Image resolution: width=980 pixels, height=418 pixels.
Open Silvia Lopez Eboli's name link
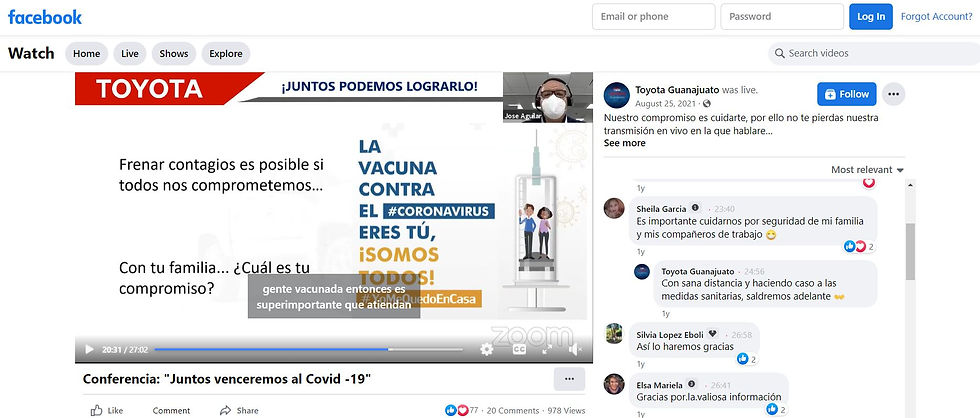(x=670, y=335)
